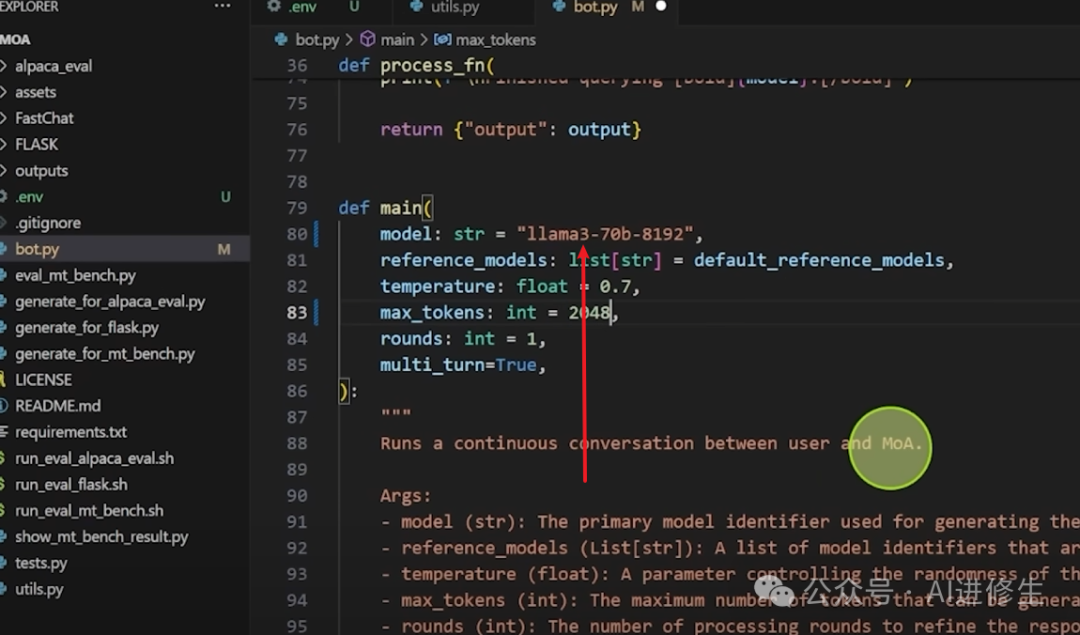
Task: Open run_eval_mt_bench.sh script
Action: coord(90,511)
